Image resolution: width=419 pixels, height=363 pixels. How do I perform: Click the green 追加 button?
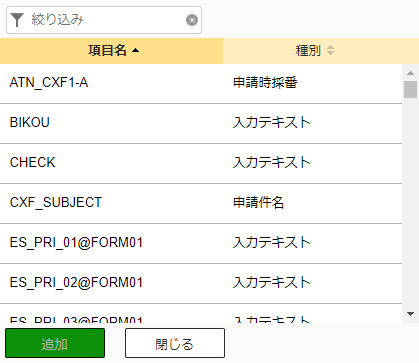(55, 343)
